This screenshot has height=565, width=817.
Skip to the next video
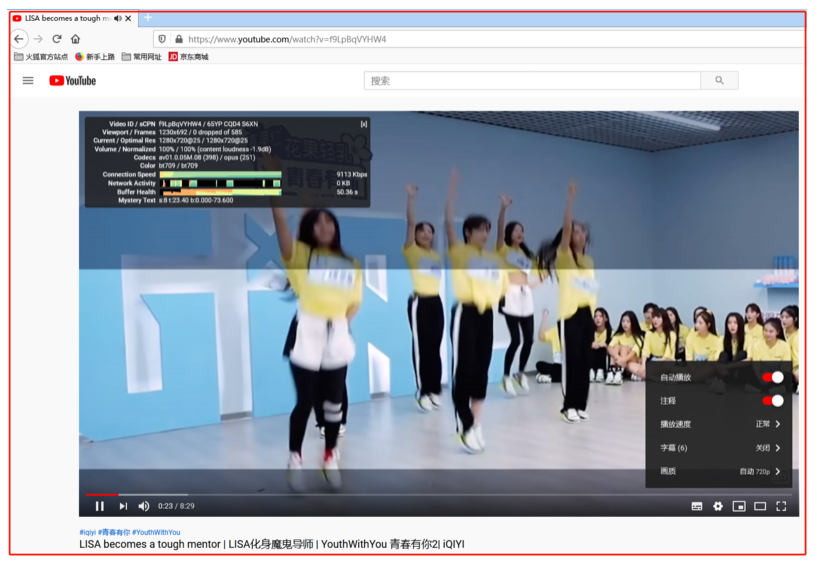coord(123,506)
